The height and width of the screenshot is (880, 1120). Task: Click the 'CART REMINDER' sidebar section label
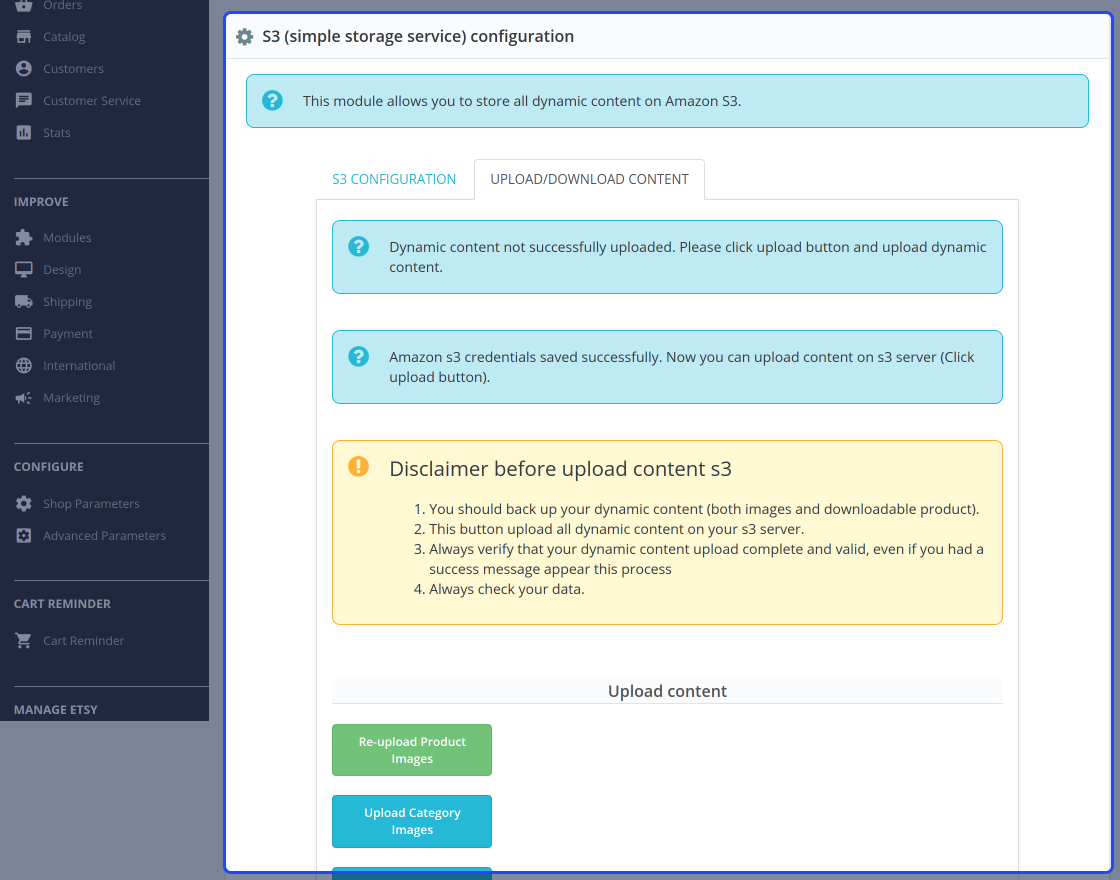pyautogui.click(x=62, y=604)
